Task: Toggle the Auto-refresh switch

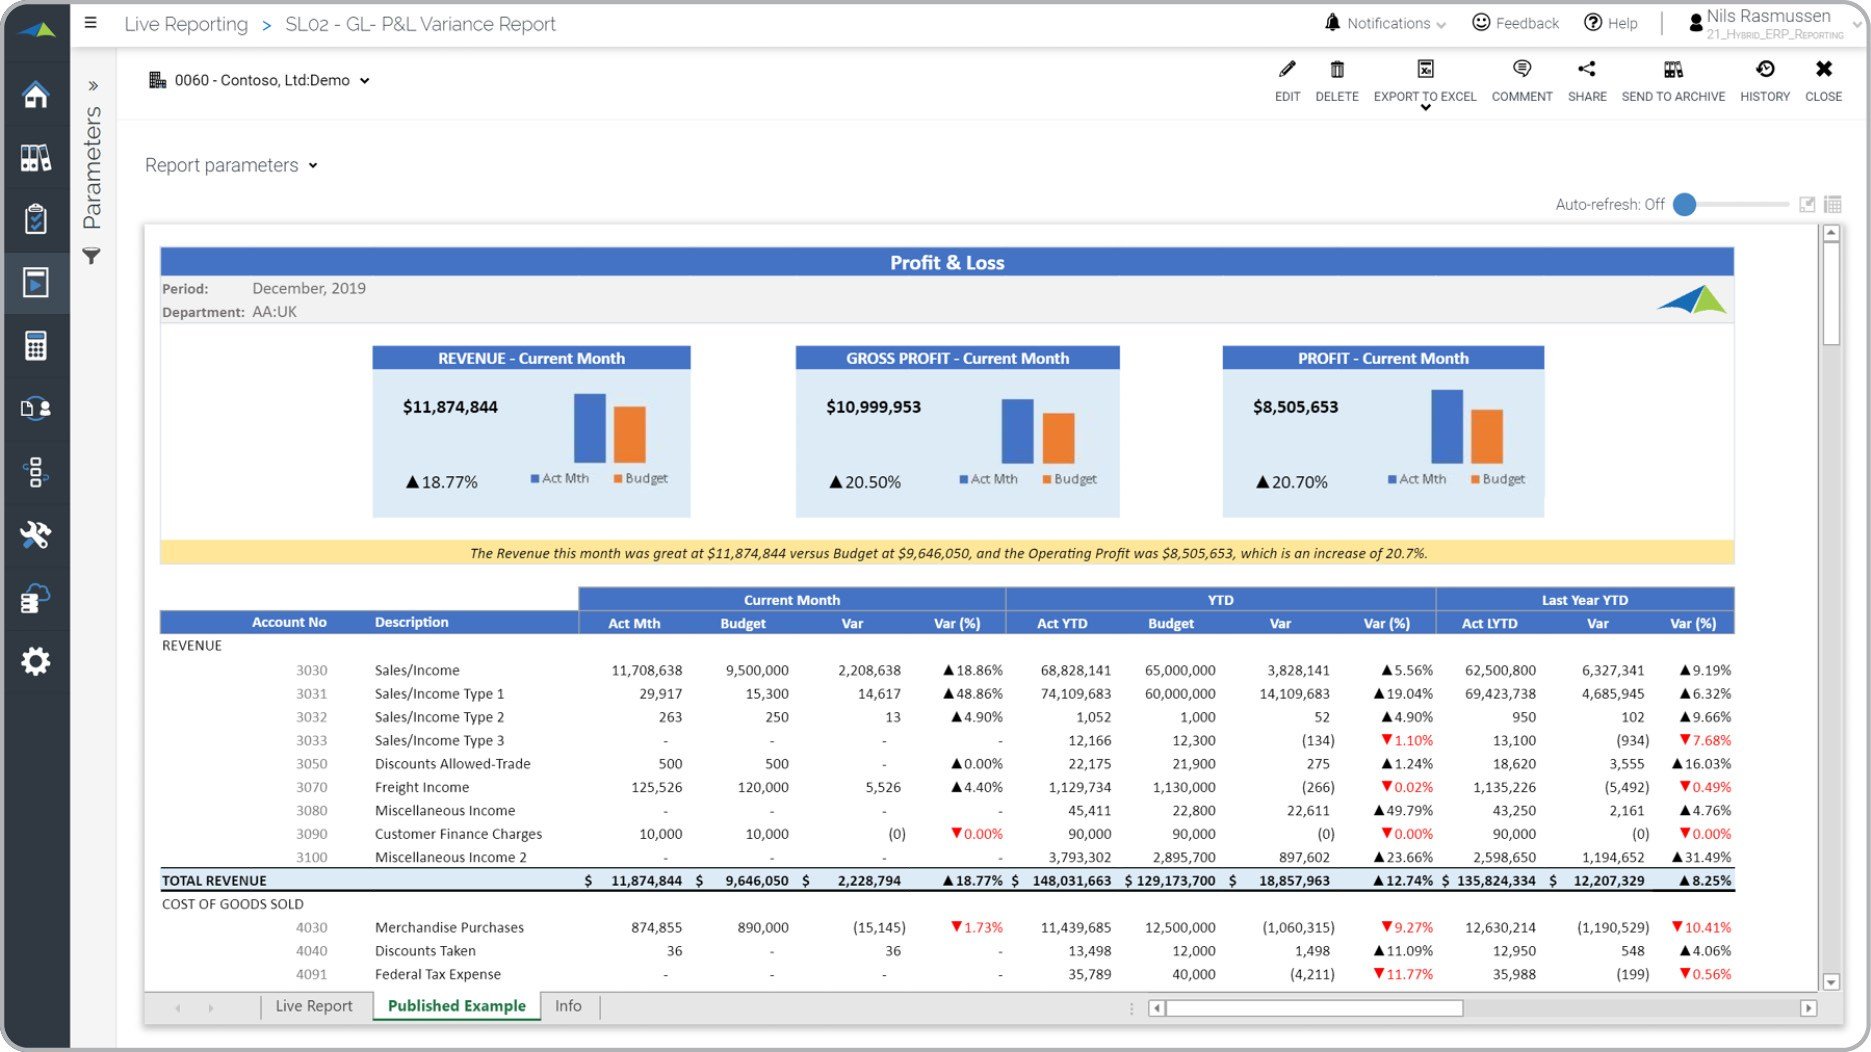Action: click(1686, 205)
